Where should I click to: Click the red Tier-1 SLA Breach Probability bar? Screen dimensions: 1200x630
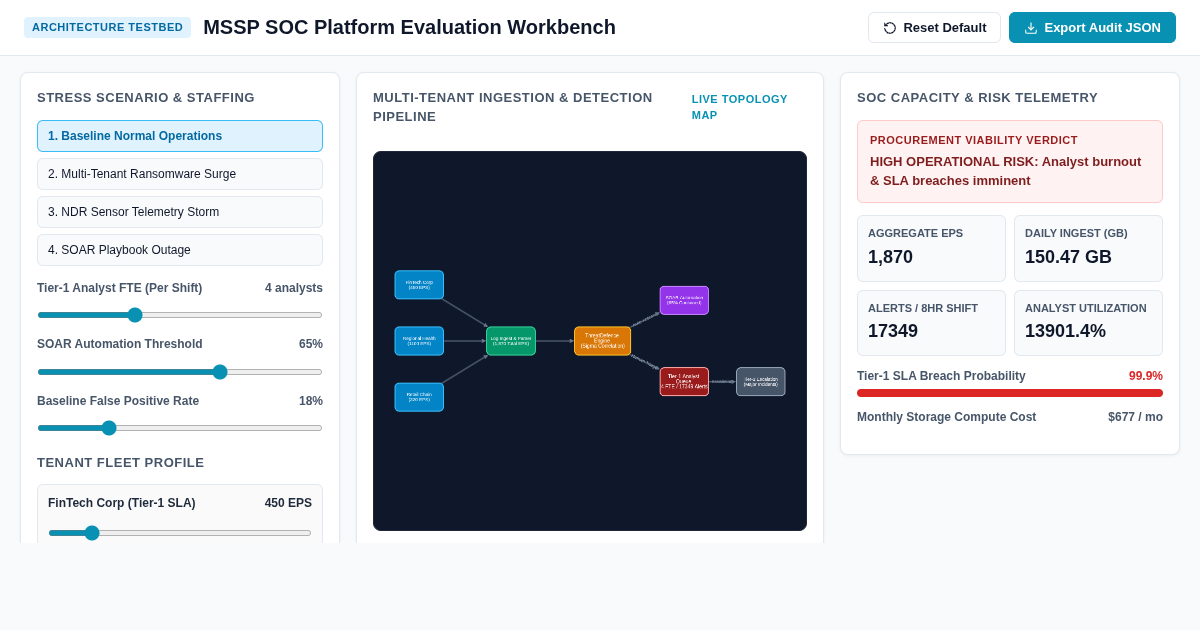coord(1010,393)
